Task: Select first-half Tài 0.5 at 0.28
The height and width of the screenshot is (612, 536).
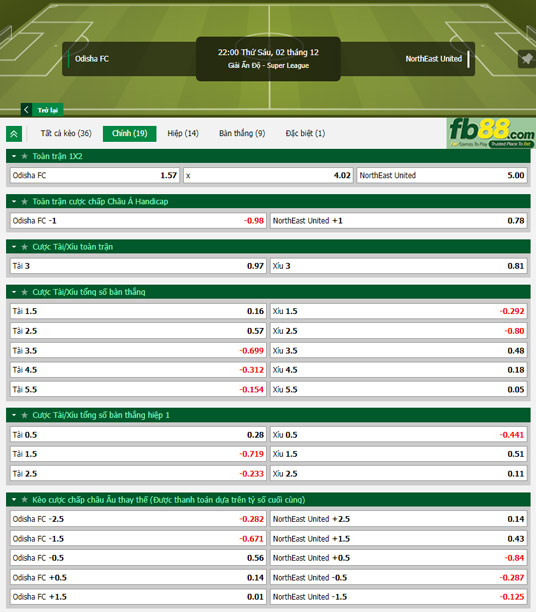Action: (x=138, y=434)
